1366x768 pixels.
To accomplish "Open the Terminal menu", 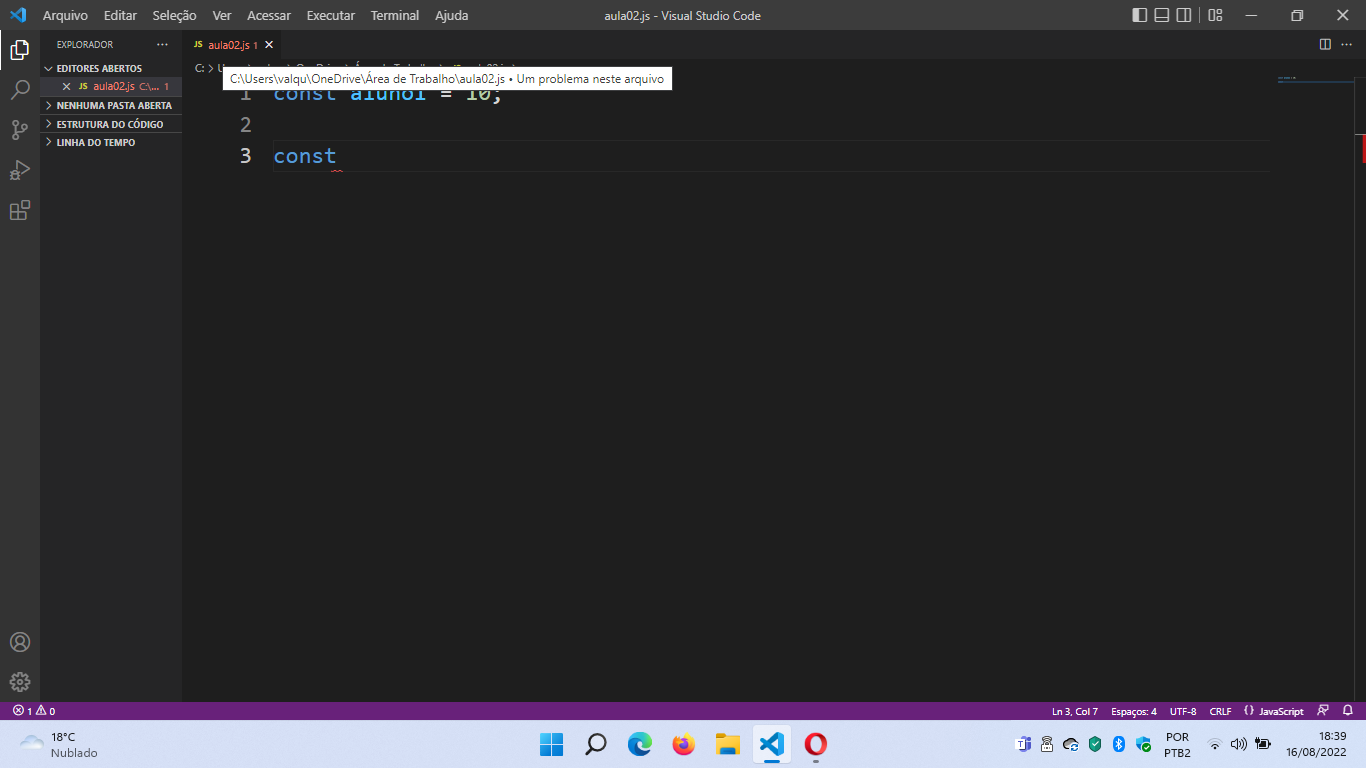I will click(395, 15).
